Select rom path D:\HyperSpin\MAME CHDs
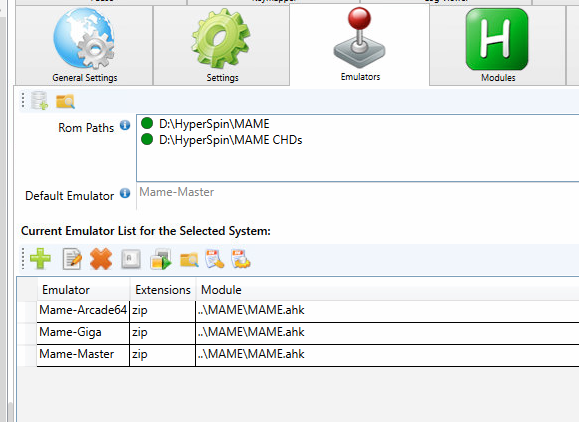579x422 pixels. [230, 140]
